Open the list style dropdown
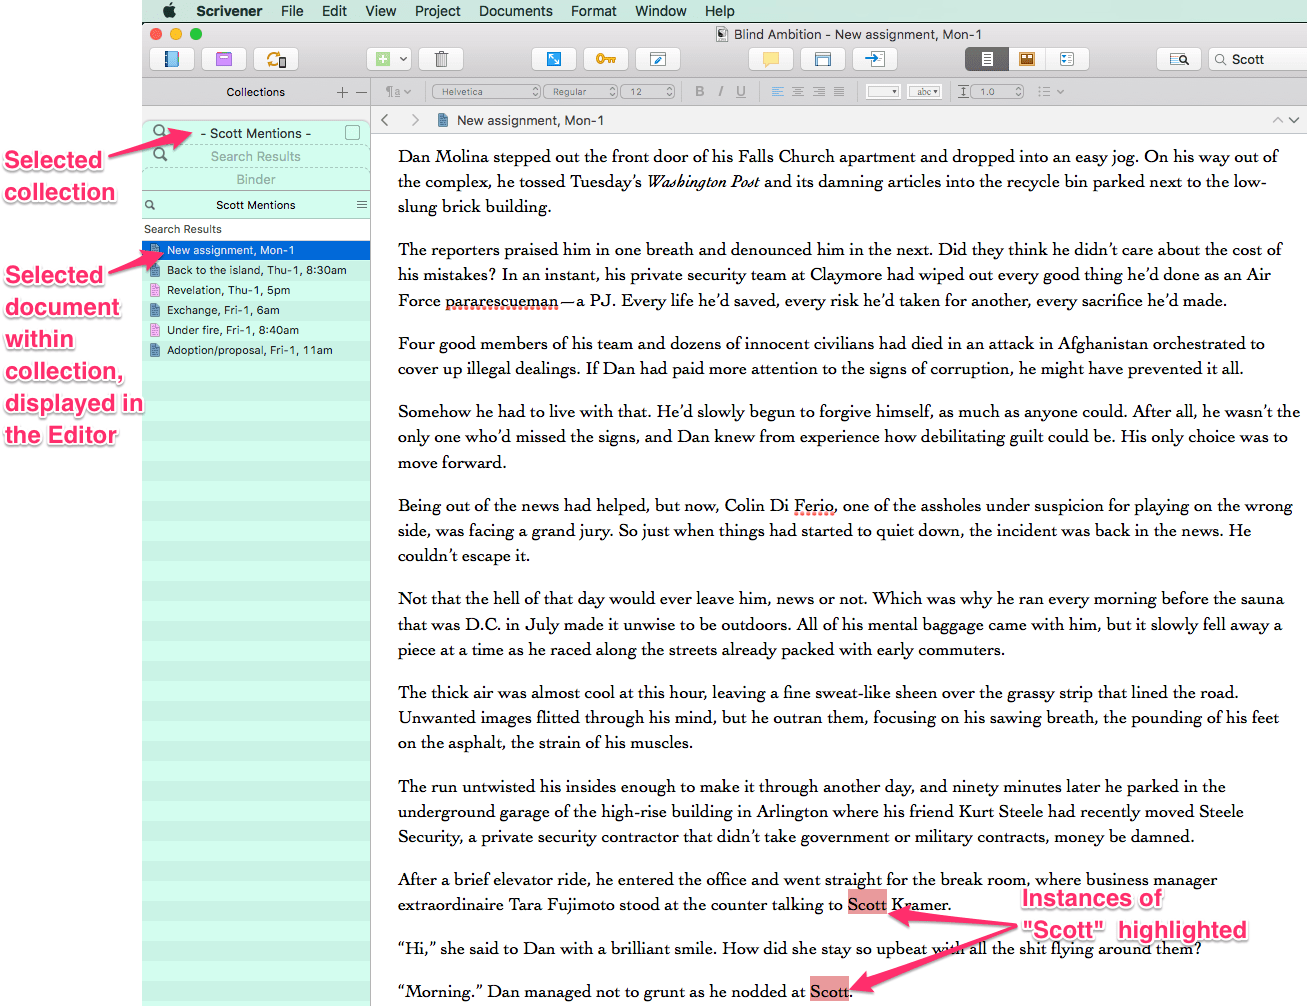The height and width of the screenshot is (1006, 1307). point(1050,92)
